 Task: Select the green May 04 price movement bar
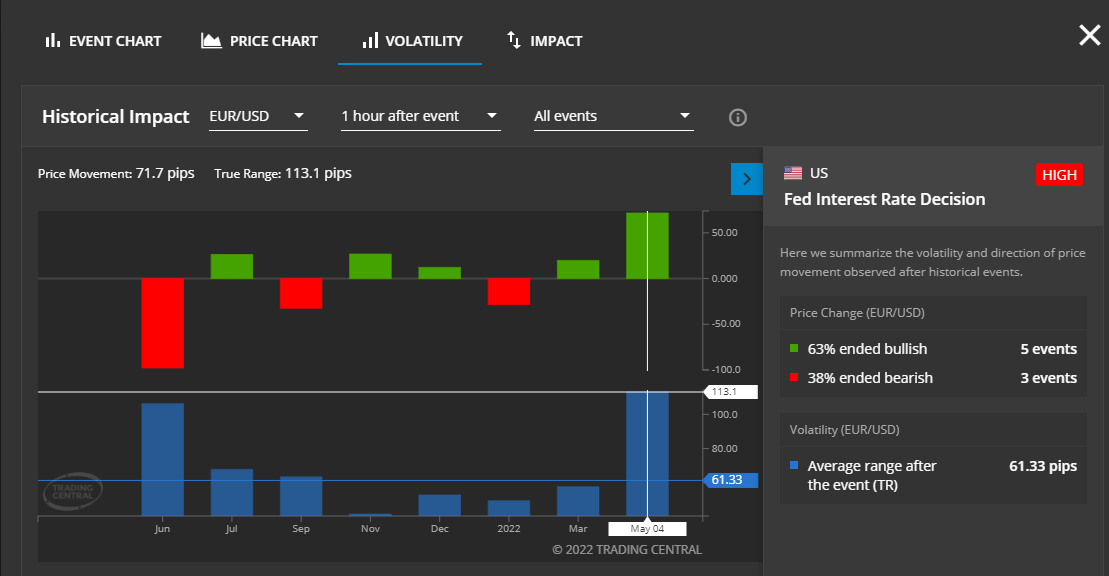(647, 246)
